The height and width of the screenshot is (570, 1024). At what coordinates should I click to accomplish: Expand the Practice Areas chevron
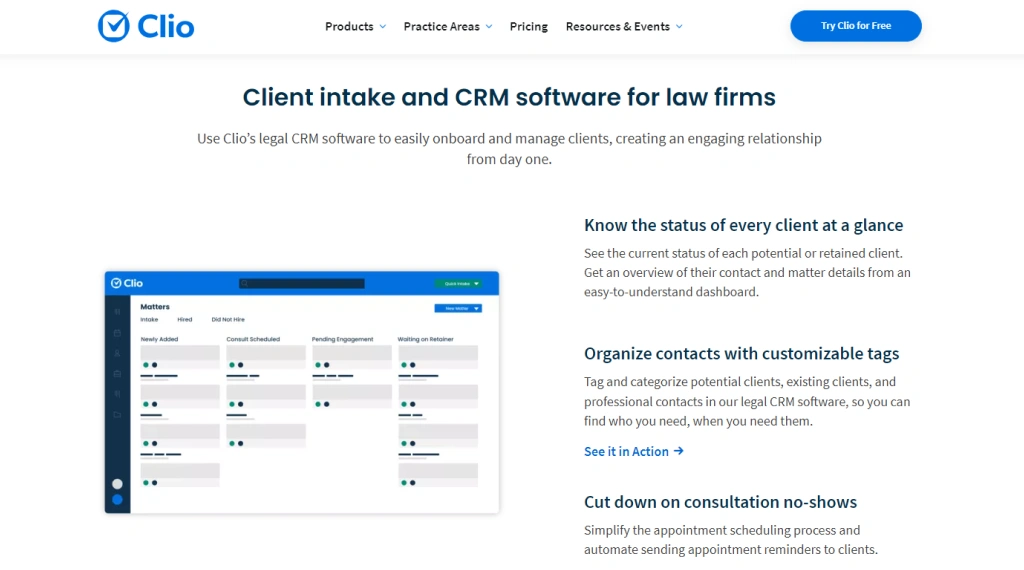pos(488,27)
